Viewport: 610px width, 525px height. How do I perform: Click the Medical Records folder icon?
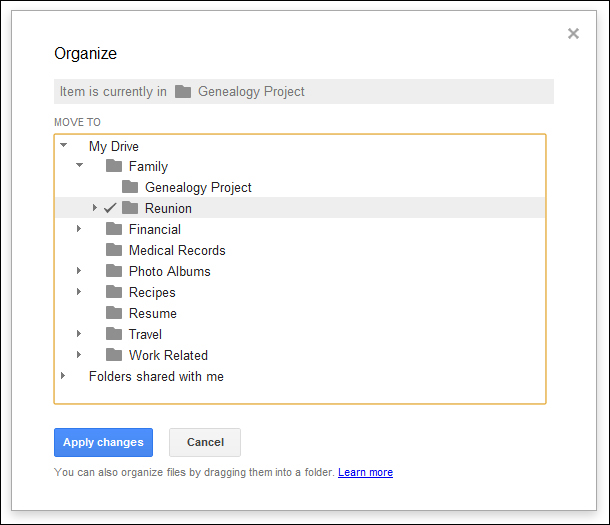(114, 250)
